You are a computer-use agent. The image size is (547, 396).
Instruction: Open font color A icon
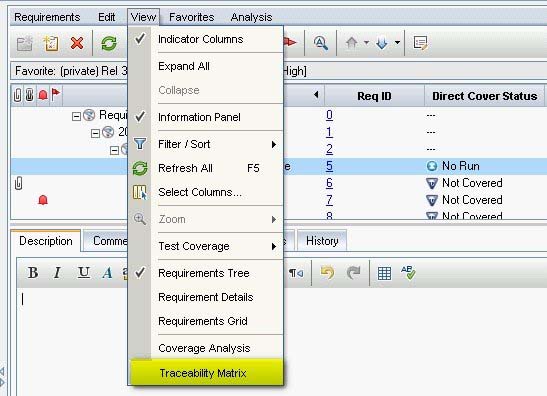[x=107, y=272]
